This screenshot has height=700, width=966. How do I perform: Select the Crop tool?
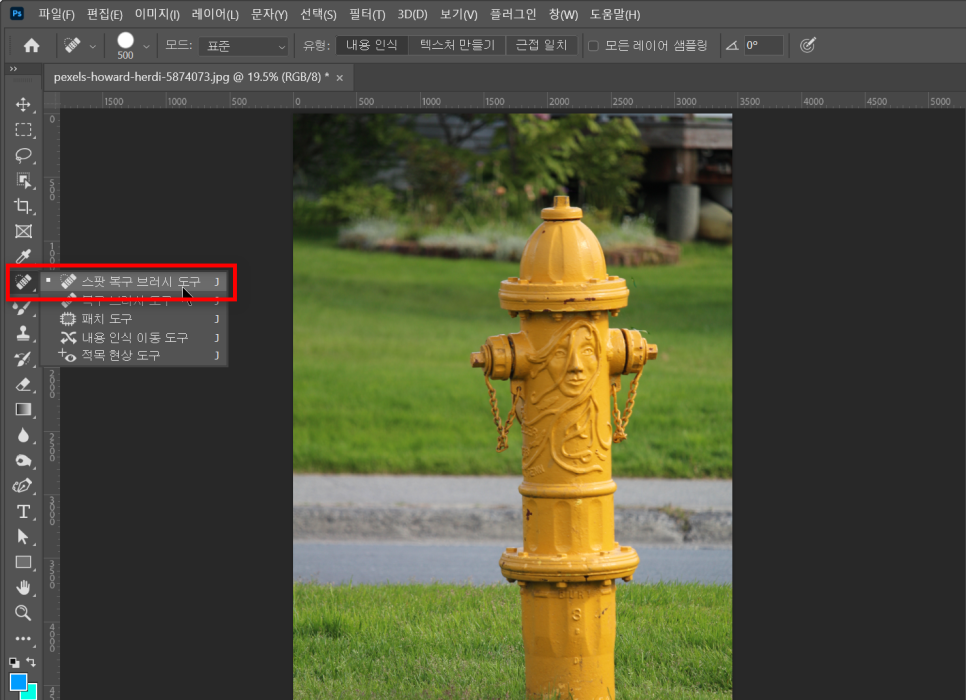23,205
